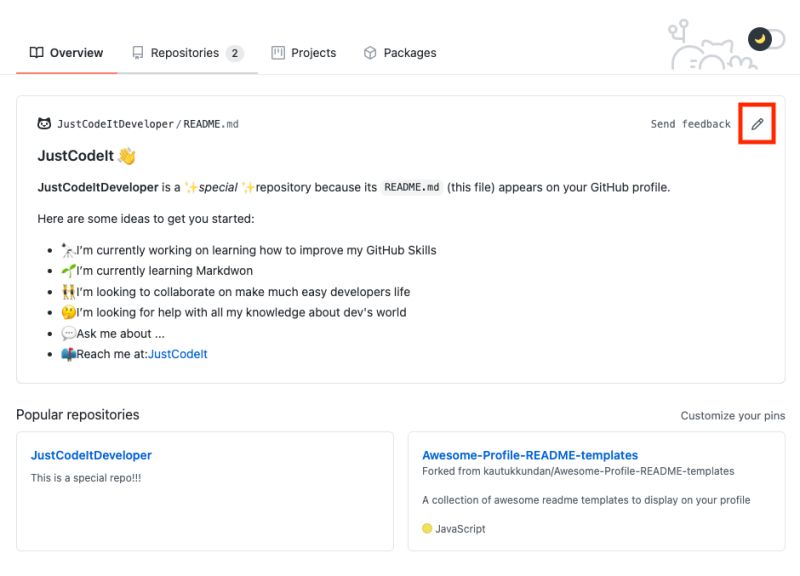Click the Packages cube icon
Image resolution: width=800 pixels, height=576 pixels.
click(369, 53)
